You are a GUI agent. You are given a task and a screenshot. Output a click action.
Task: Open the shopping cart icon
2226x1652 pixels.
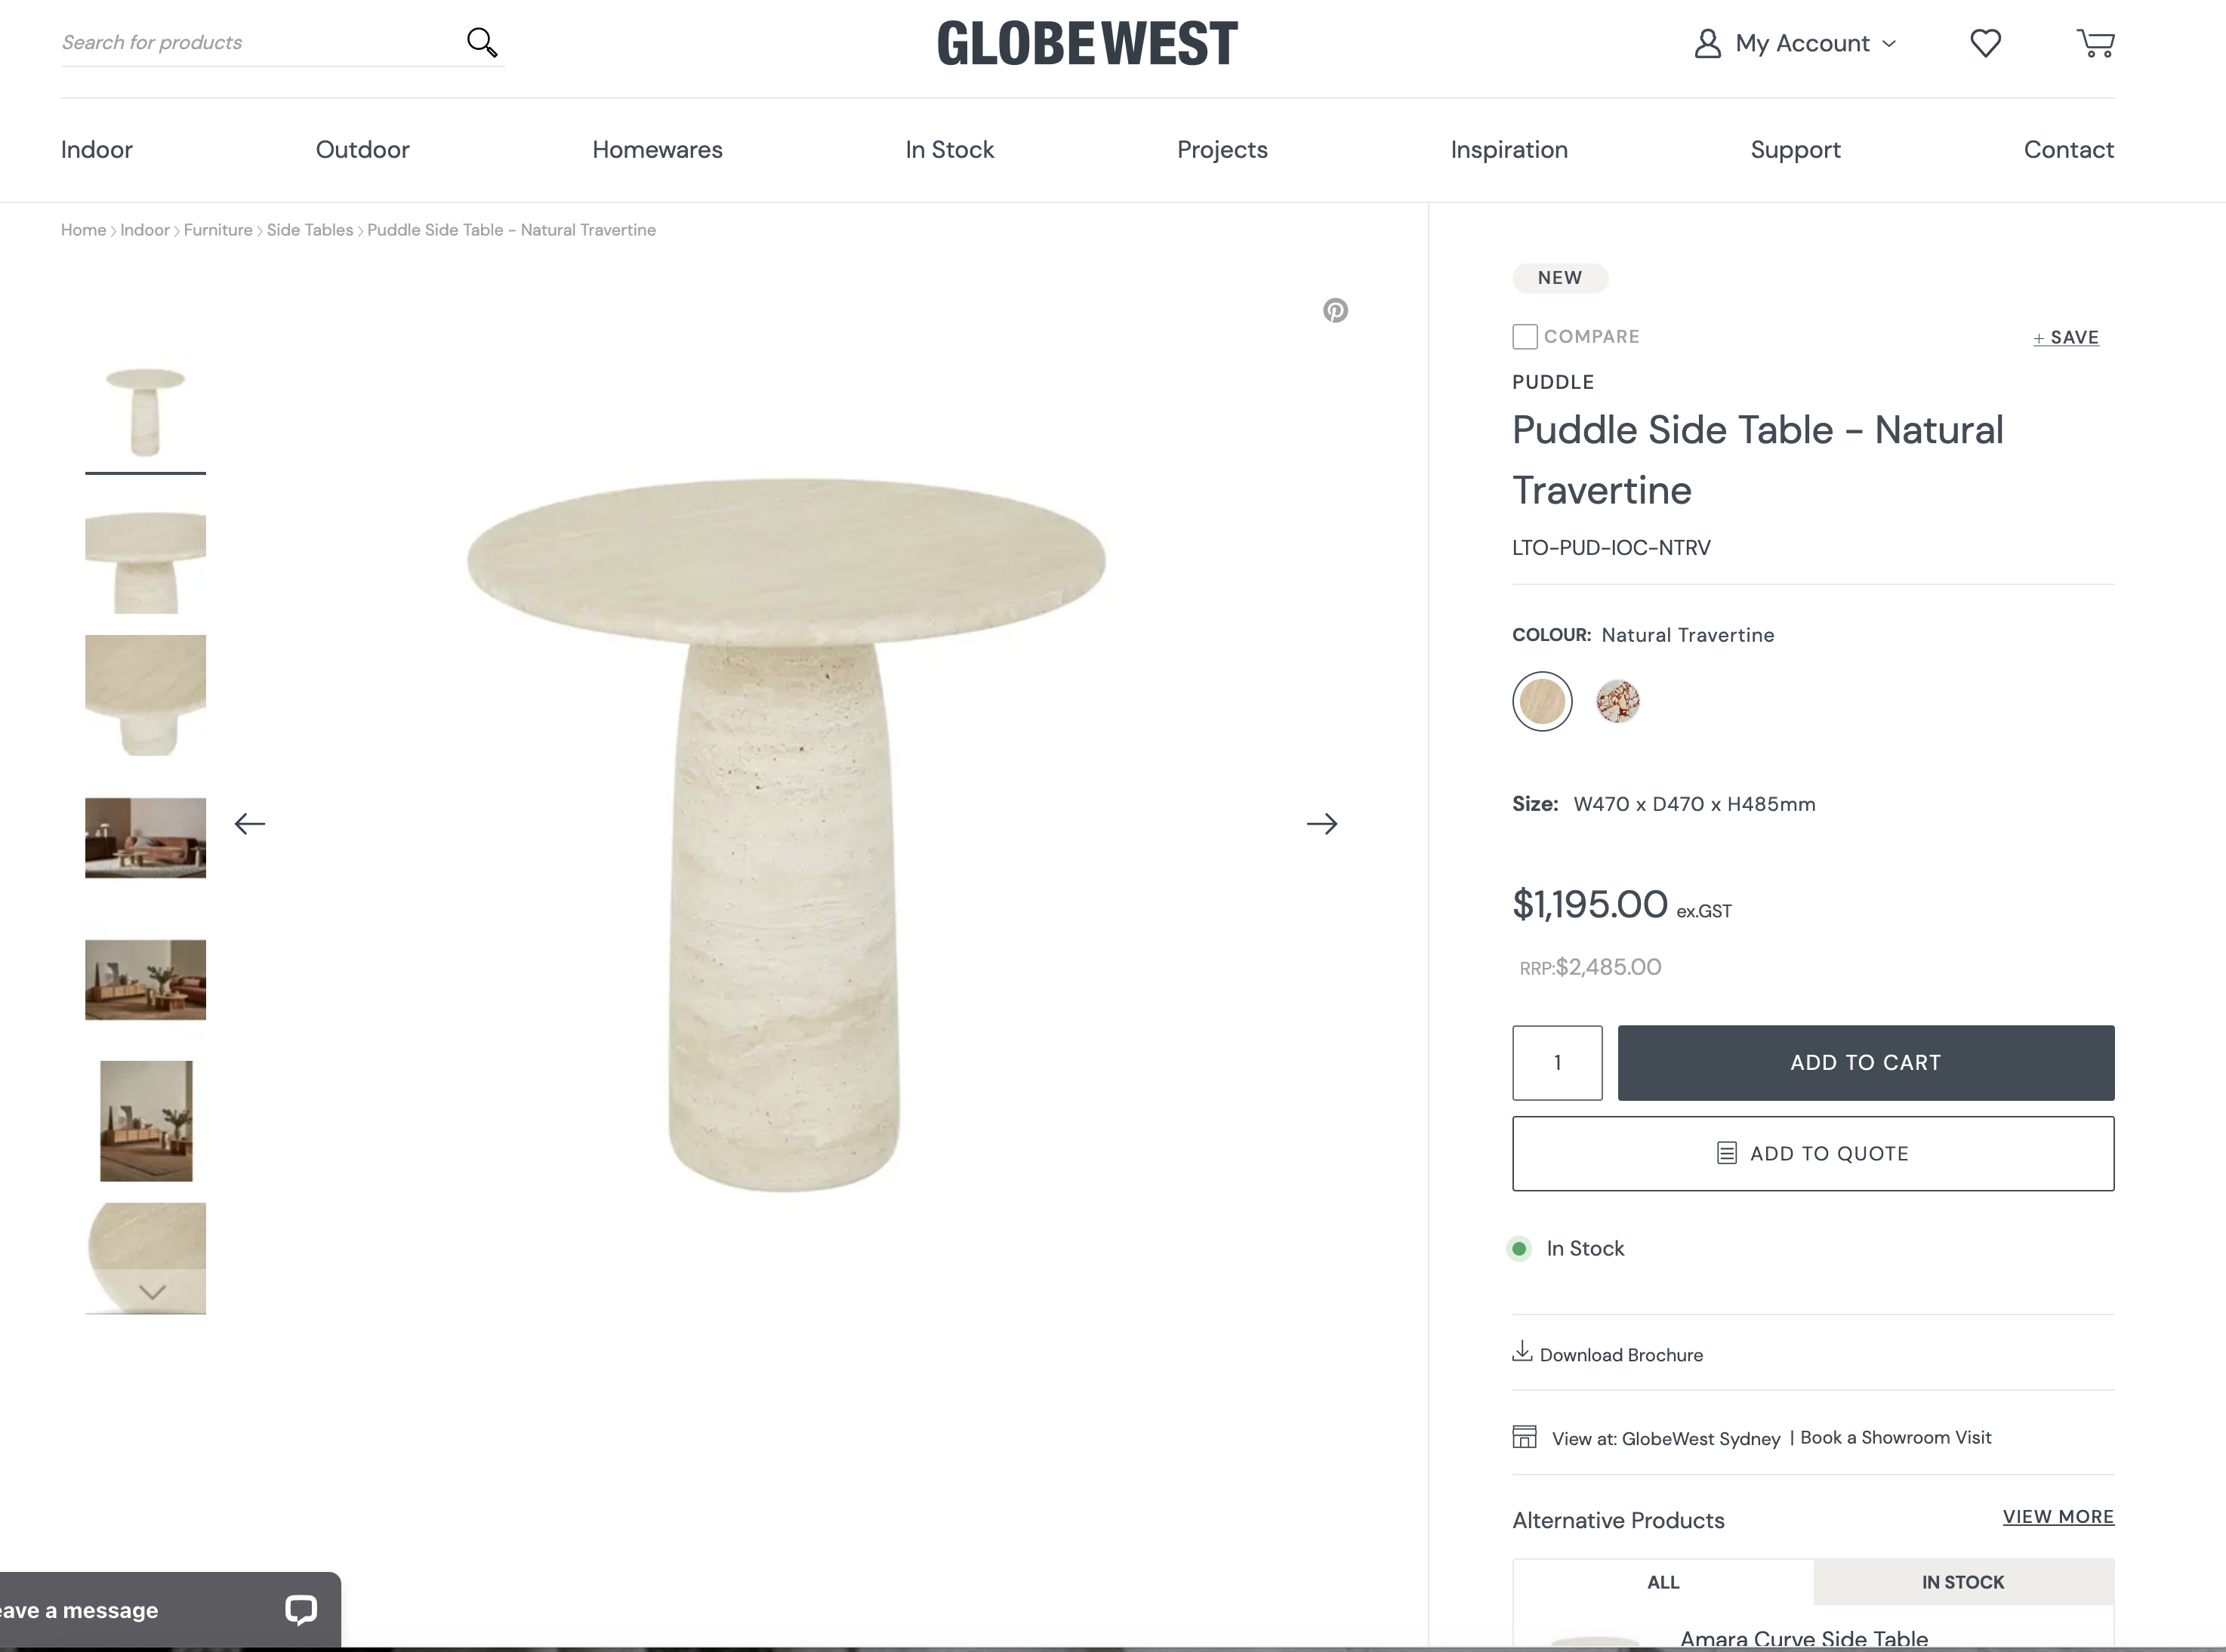pos(2095,43)
